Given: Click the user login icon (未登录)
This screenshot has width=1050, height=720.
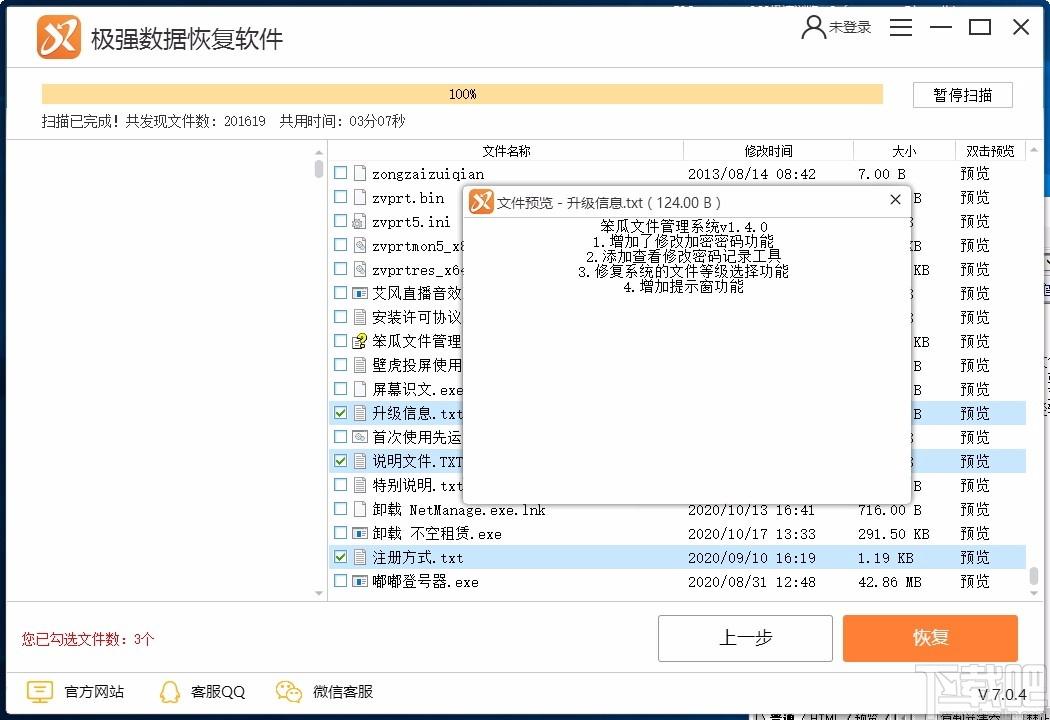Looking at the screenshot, I should pos(814,28).
